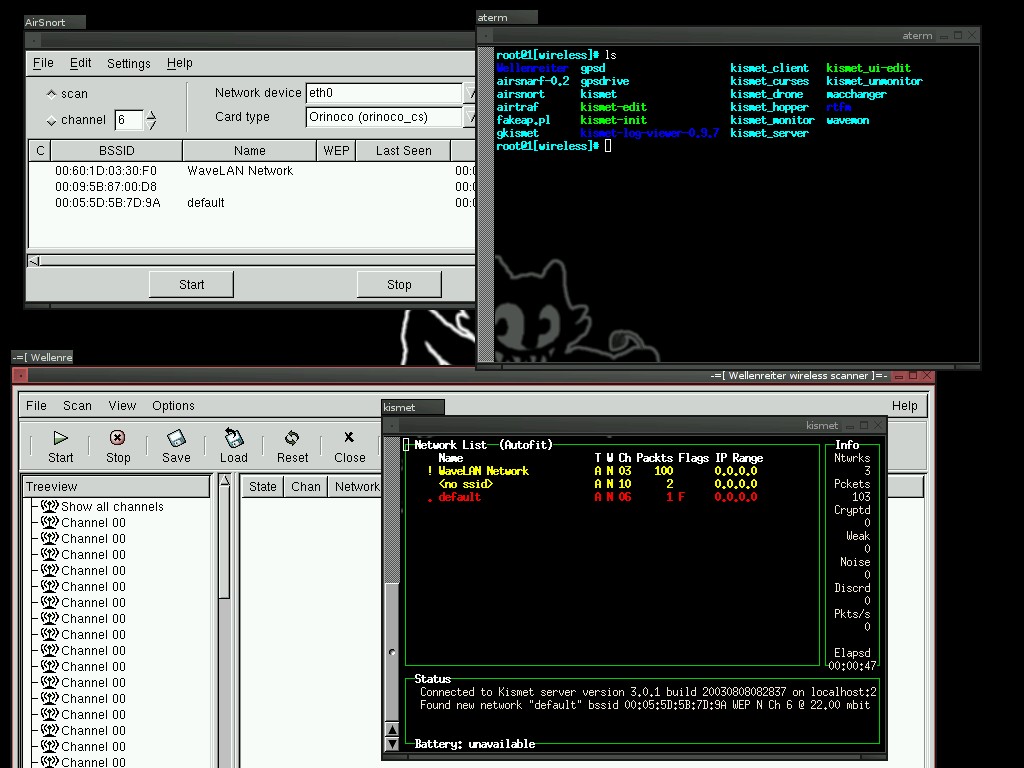The width and height of the screenshot is (1024, 768).
Task: Click the AirSnort channel number field
Action: tap(129, 120)
